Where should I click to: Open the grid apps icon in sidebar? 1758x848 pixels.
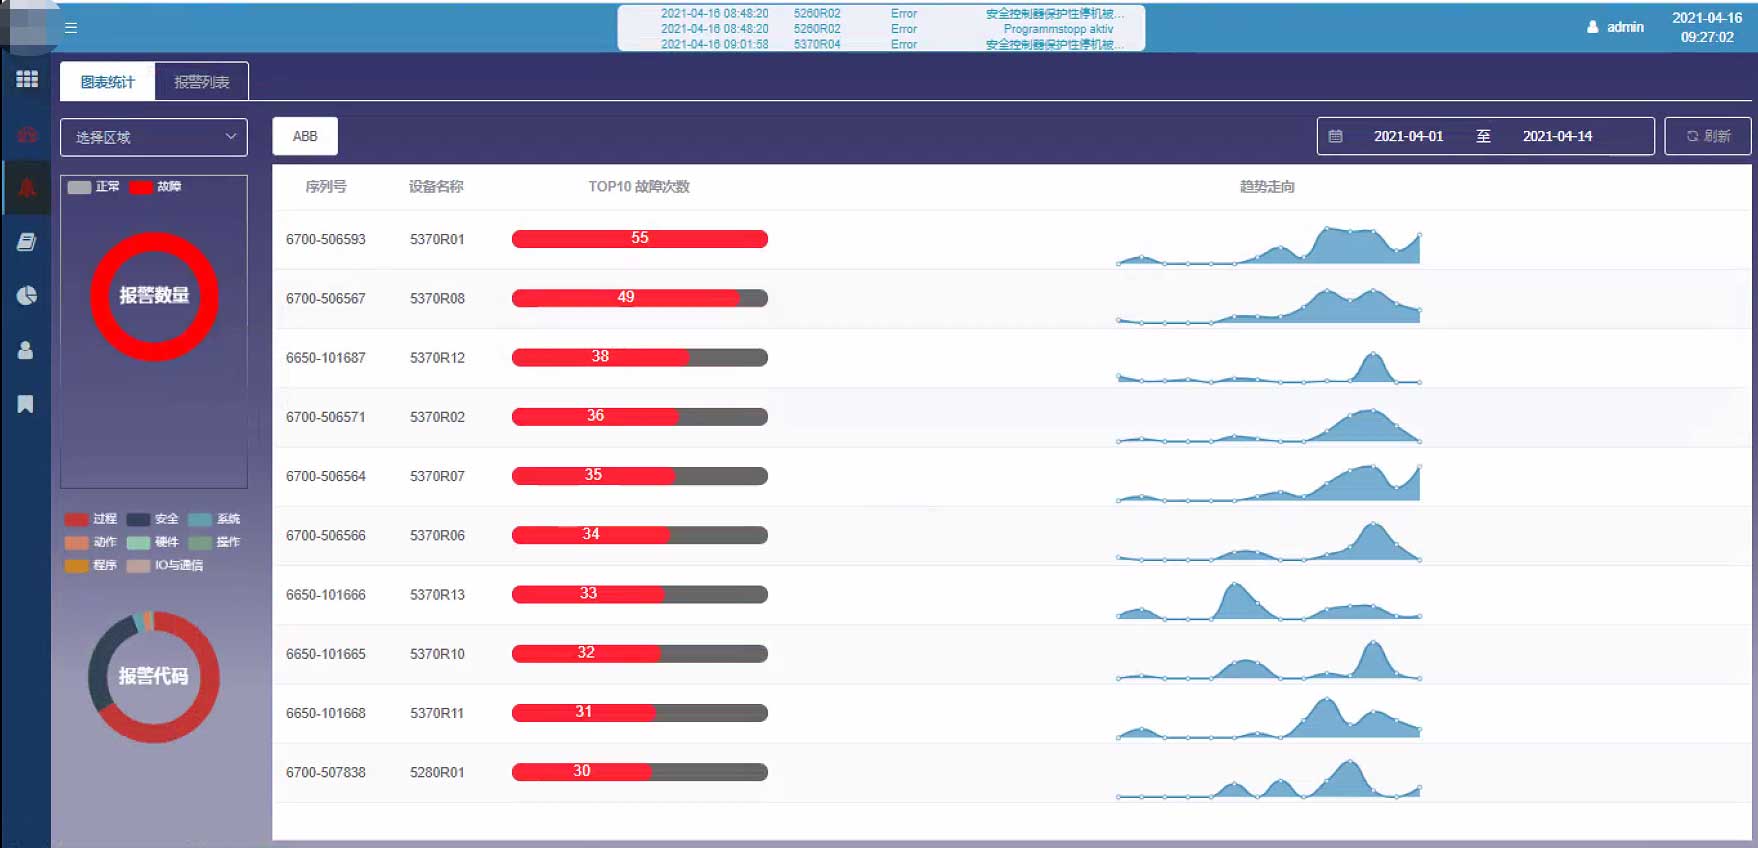coord(27,79)
